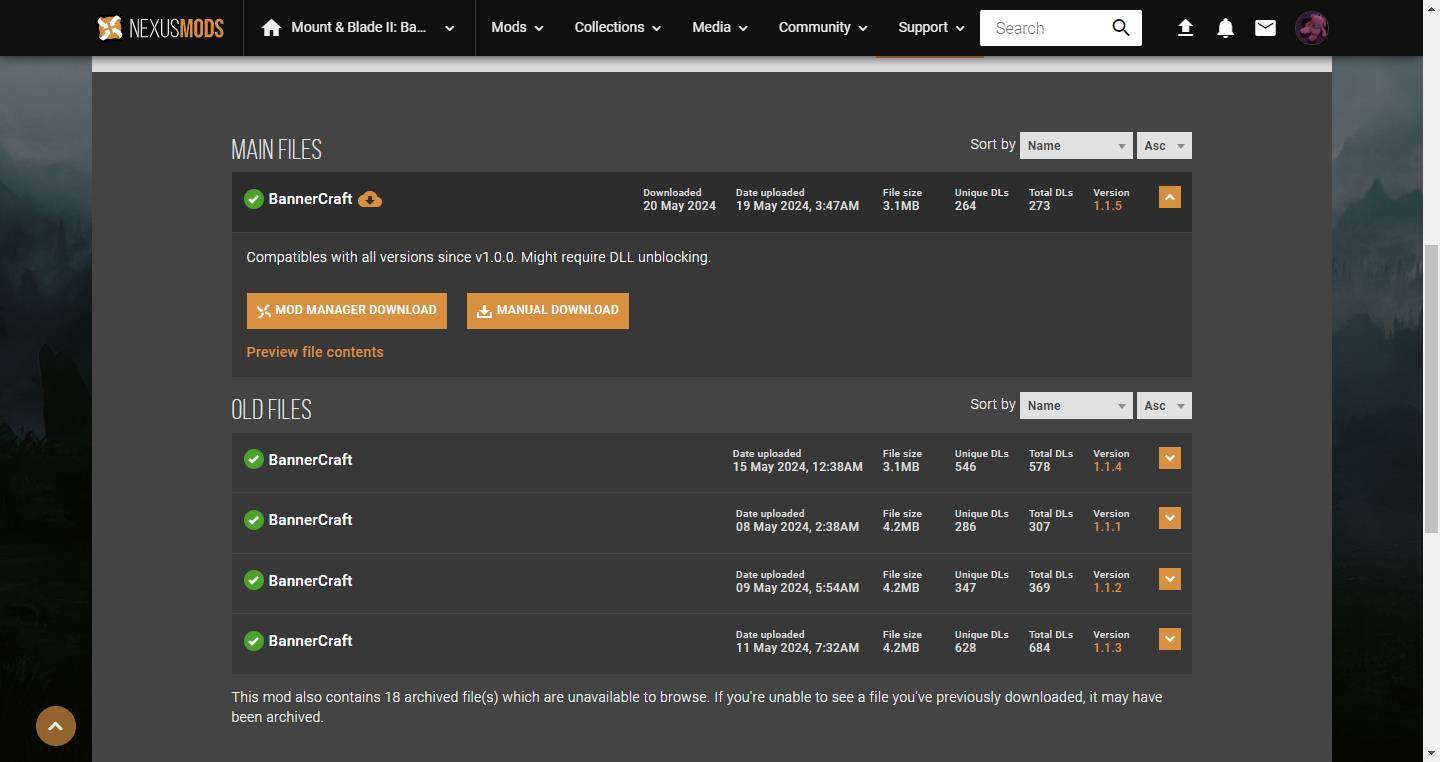This screenshot has width=1440, height=762.
Task: Click green checkmark on BannerCraft 1.1.5
Action: coord(254,199)
